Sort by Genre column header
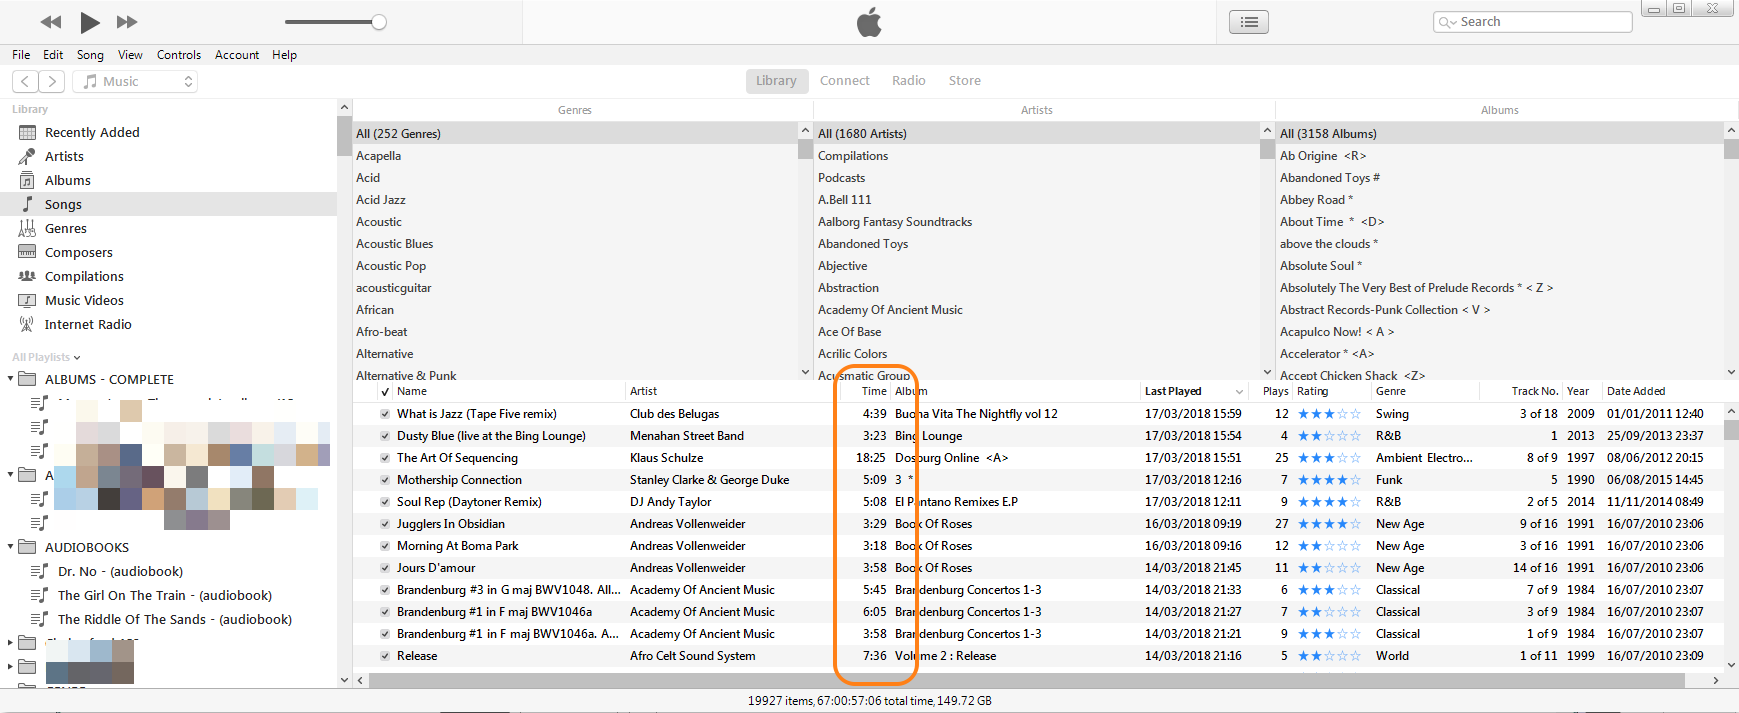 click(x=1390, y=391)
